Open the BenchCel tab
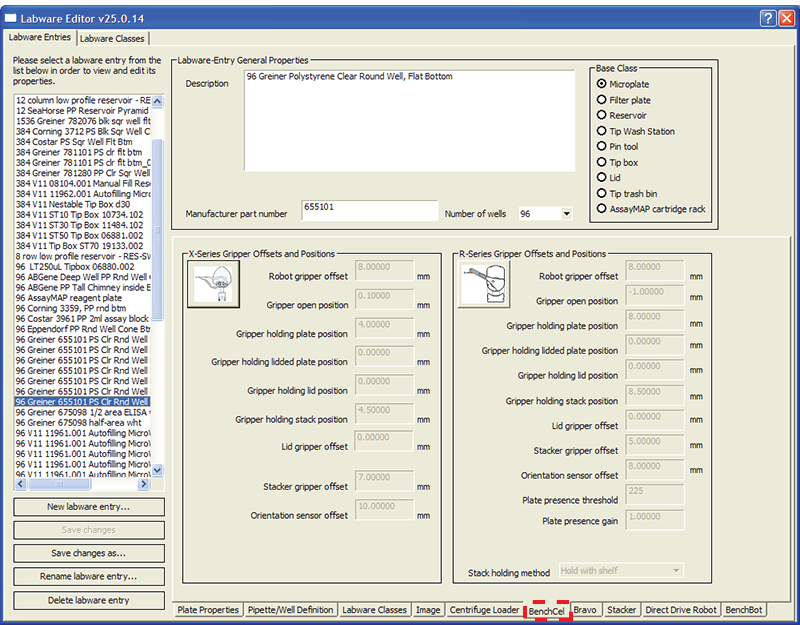Screen dimensions: 800x625 click(x=547, y=610)
